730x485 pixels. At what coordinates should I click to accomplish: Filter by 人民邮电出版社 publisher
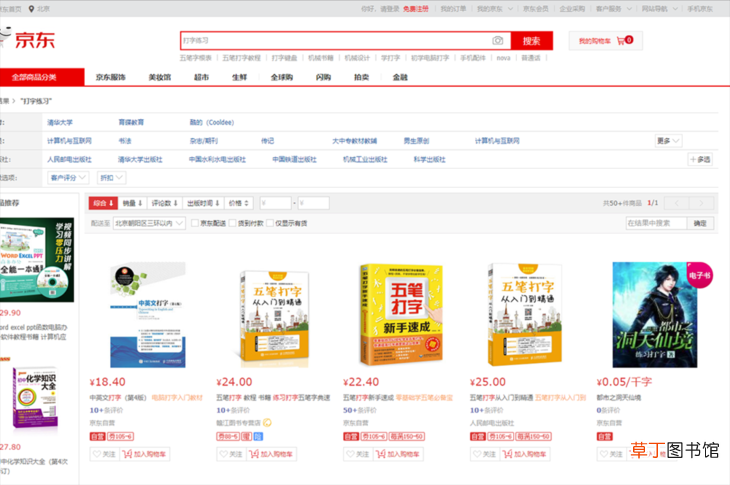(x=69, y=159)
